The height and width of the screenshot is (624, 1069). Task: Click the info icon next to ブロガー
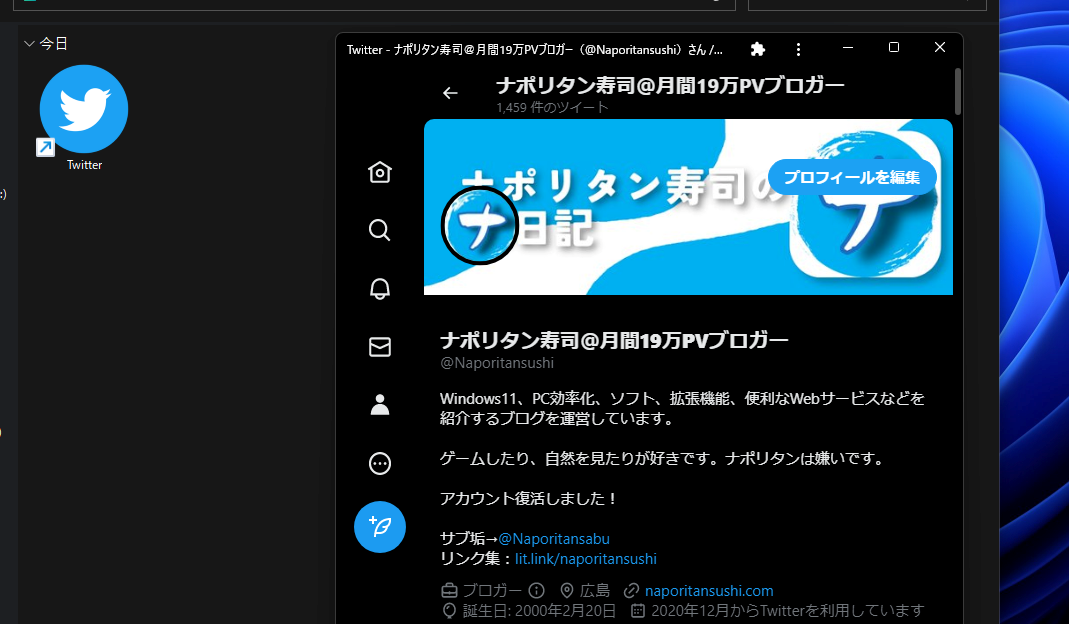pyautogui.click(x=537, y=591)
